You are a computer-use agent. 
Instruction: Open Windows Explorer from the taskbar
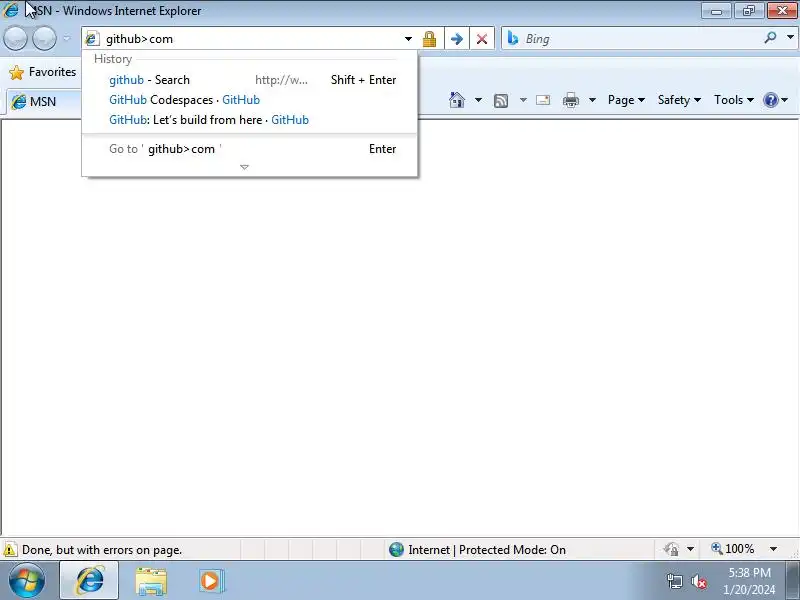[151, 581]
